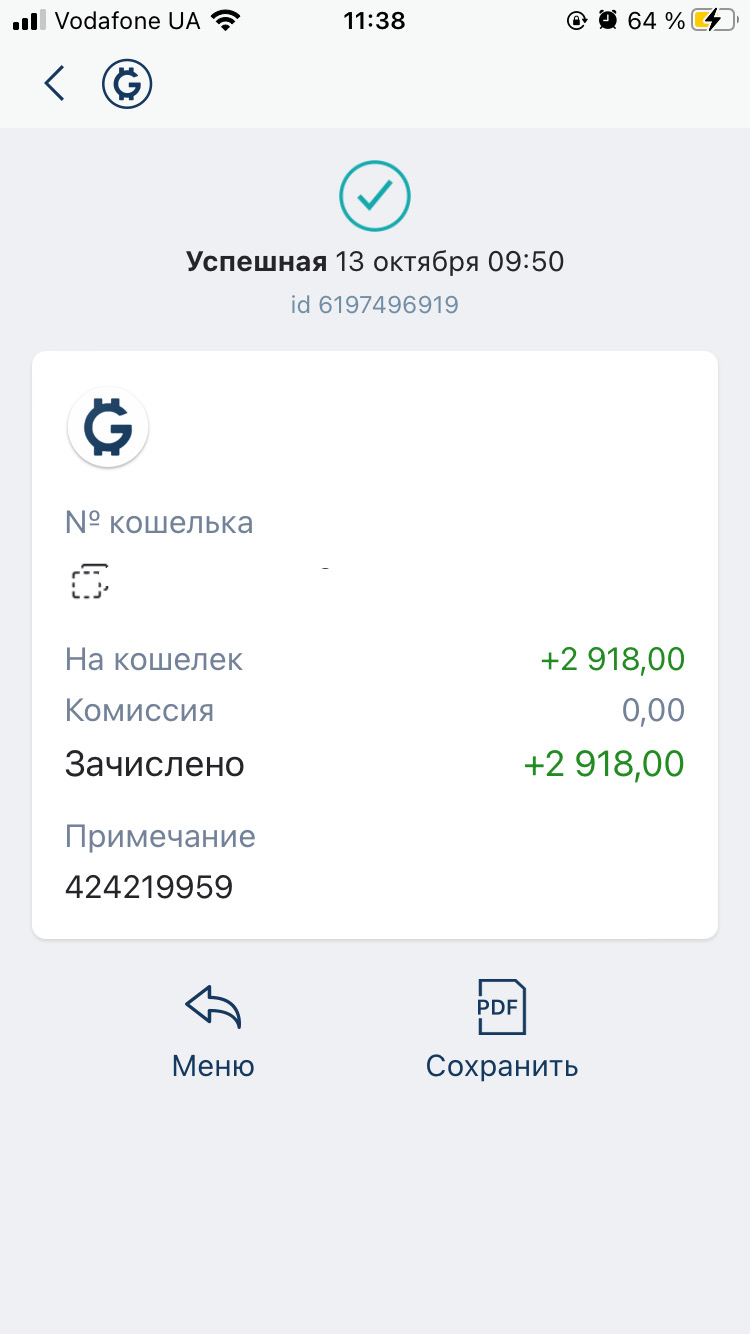Tap the transaction id 6197496919
The width and height of the screenshot is (750, 1334).
[x=375, y=304]
